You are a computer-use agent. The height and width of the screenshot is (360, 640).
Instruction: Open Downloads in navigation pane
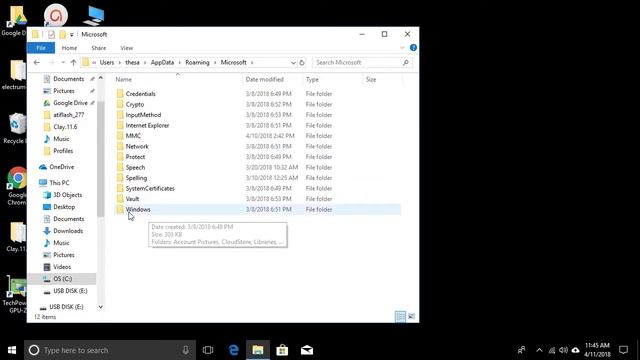tap(68, 231)
